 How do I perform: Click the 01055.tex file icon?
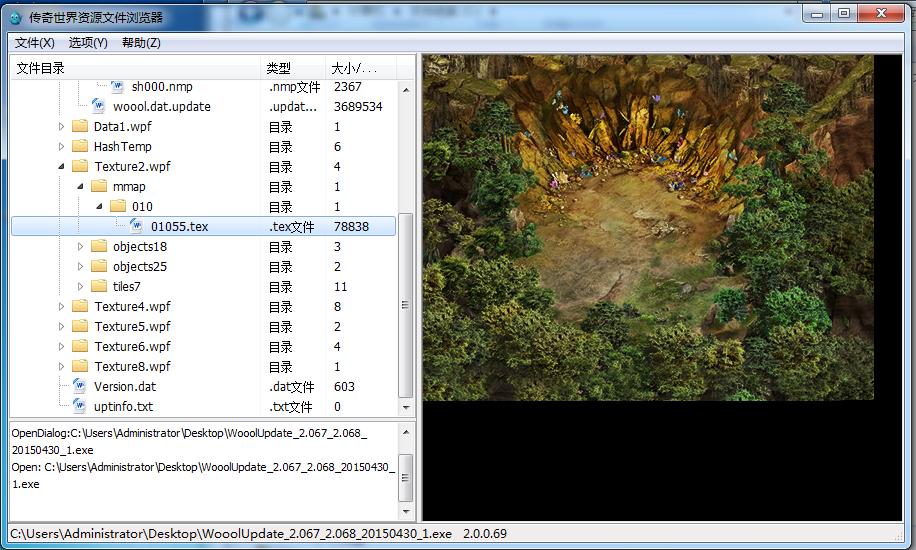137,226
